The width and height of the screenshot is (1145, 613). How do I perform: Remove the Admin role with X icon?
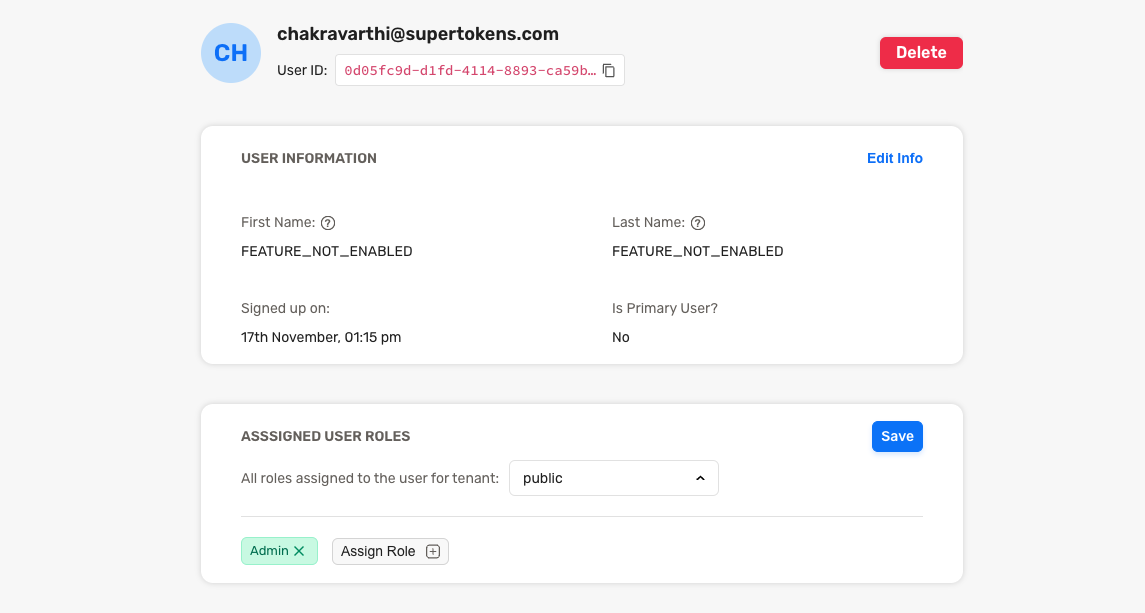click(299, 551)
